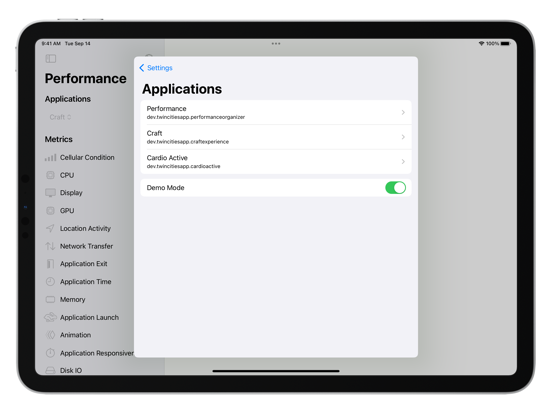The width and height of the screenshot is (552, 414).
Task: Open the Craft application row
Action: pos(276,137)
